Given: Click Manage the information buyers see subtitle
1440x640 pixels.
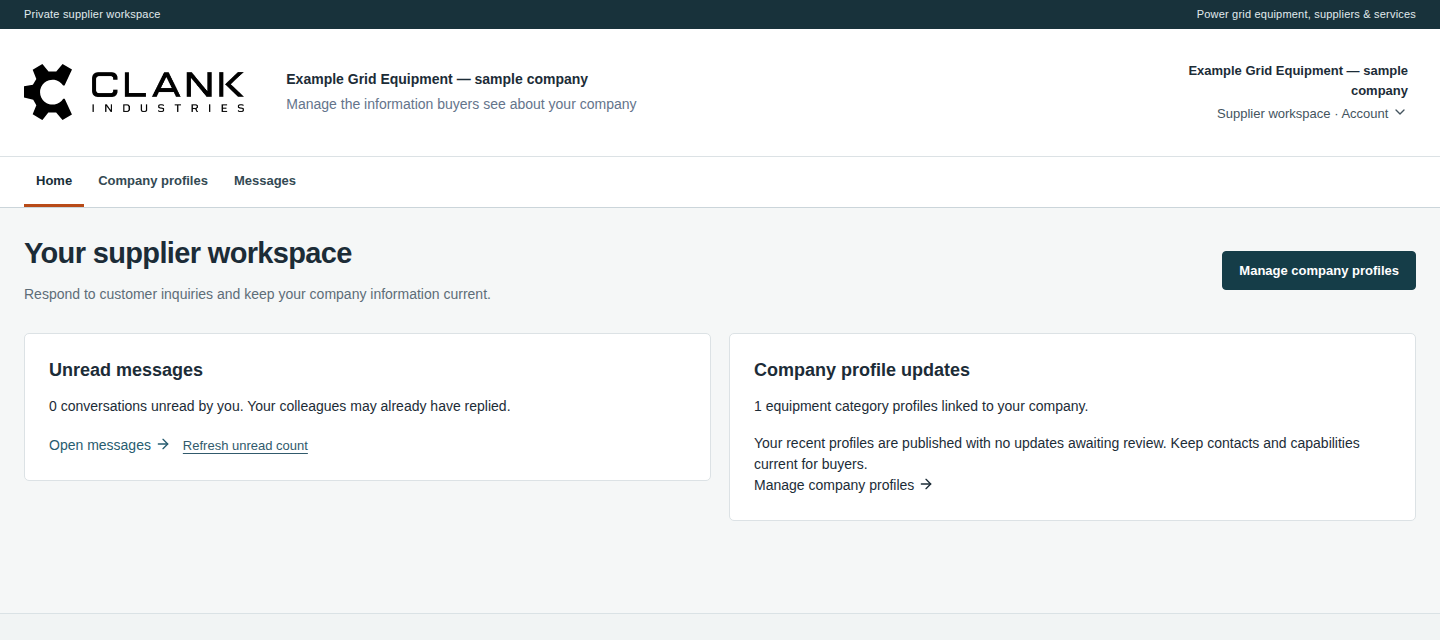Looking at the screenshot, I should click(461, 104).
